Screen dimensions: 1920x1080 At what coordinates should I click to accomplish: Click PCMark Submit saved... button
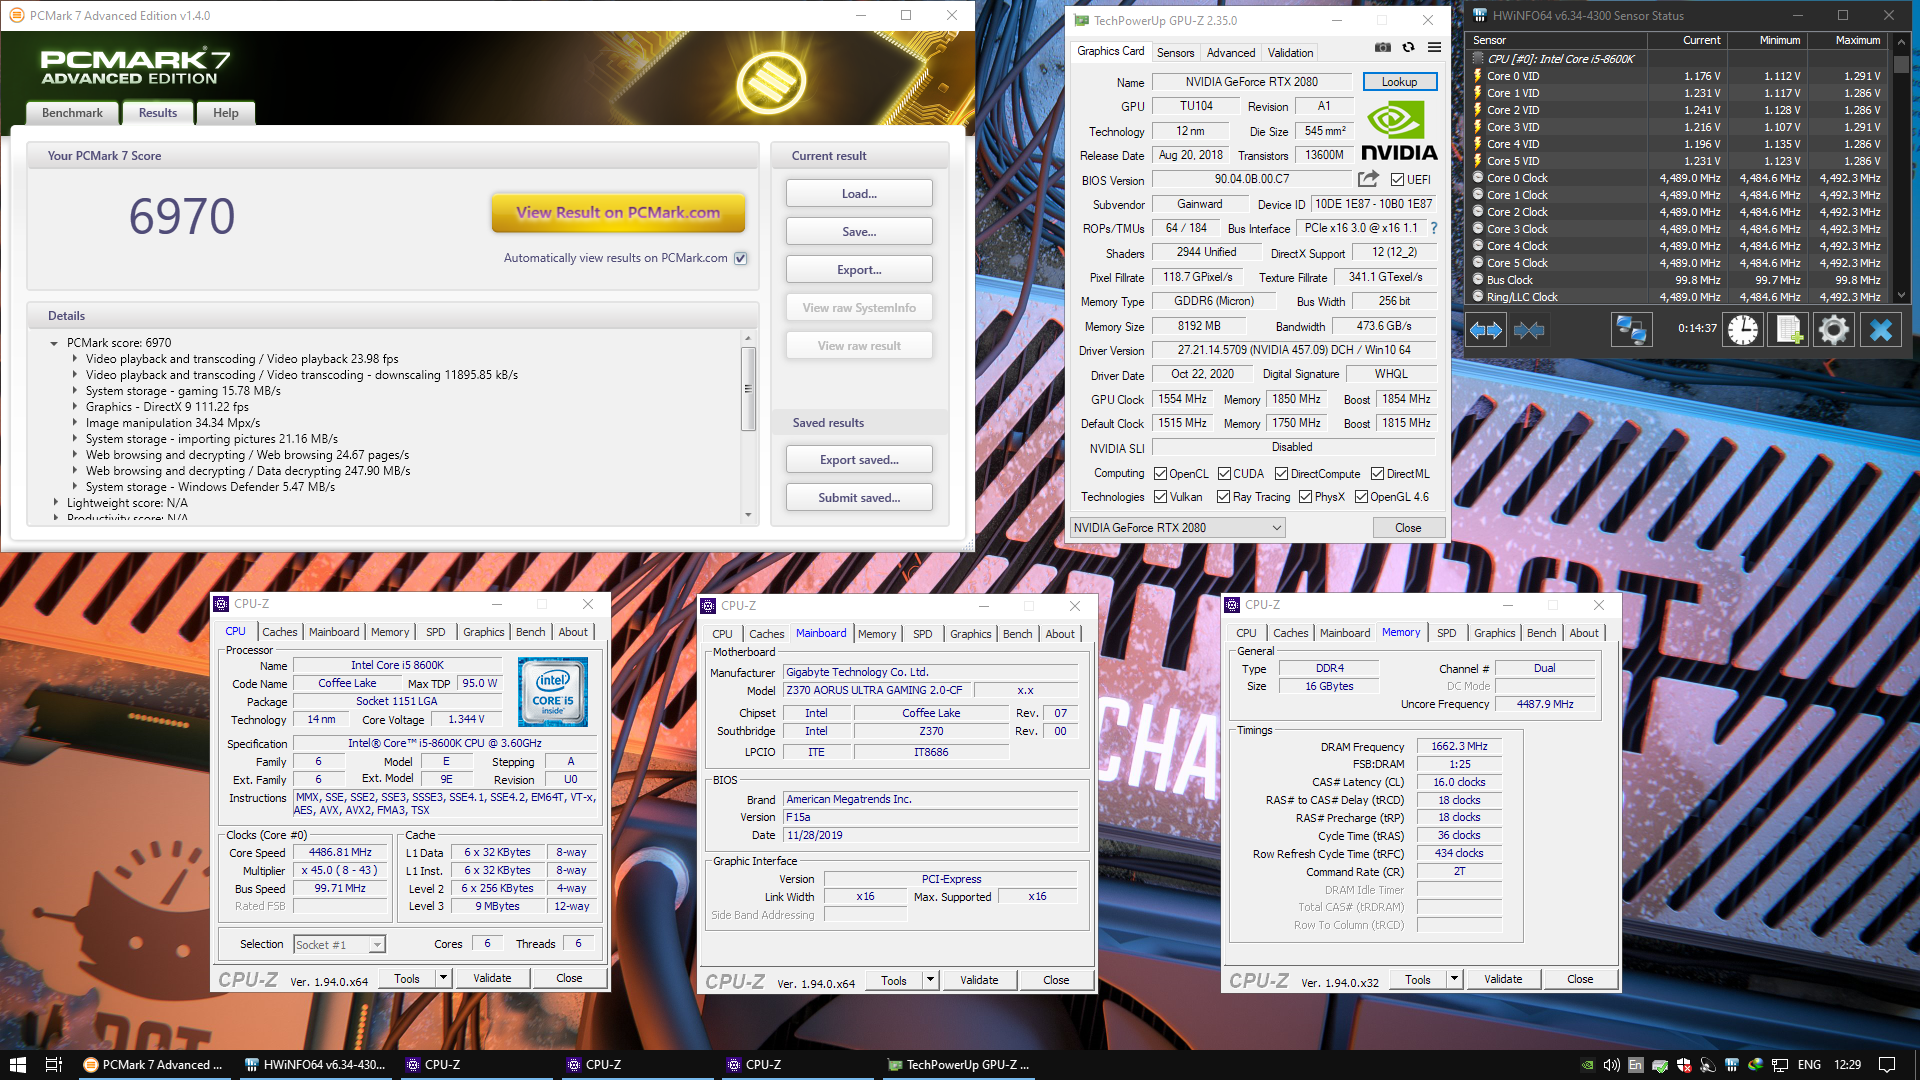click(x=859, y=498)
